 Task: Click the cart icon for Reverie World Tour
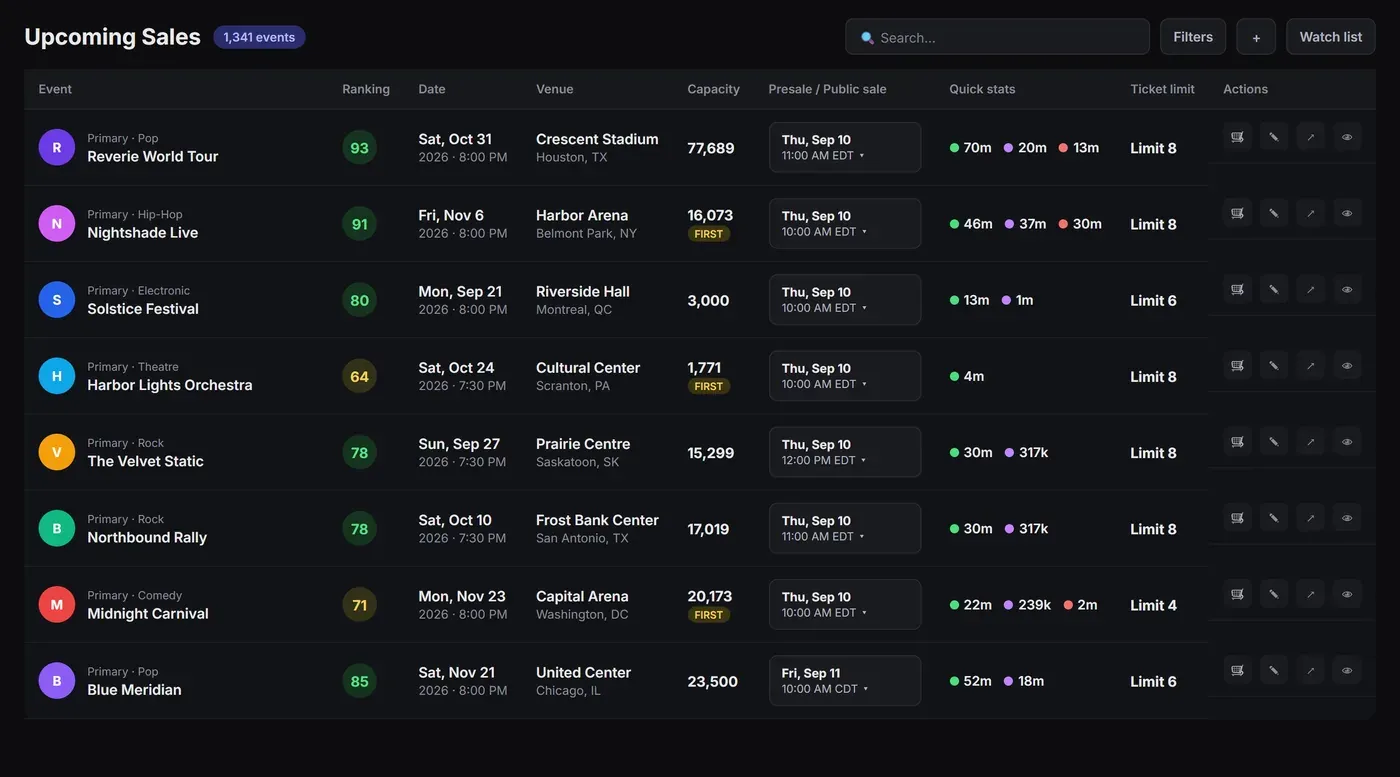pyautogui.click(x=1237, y=137)
